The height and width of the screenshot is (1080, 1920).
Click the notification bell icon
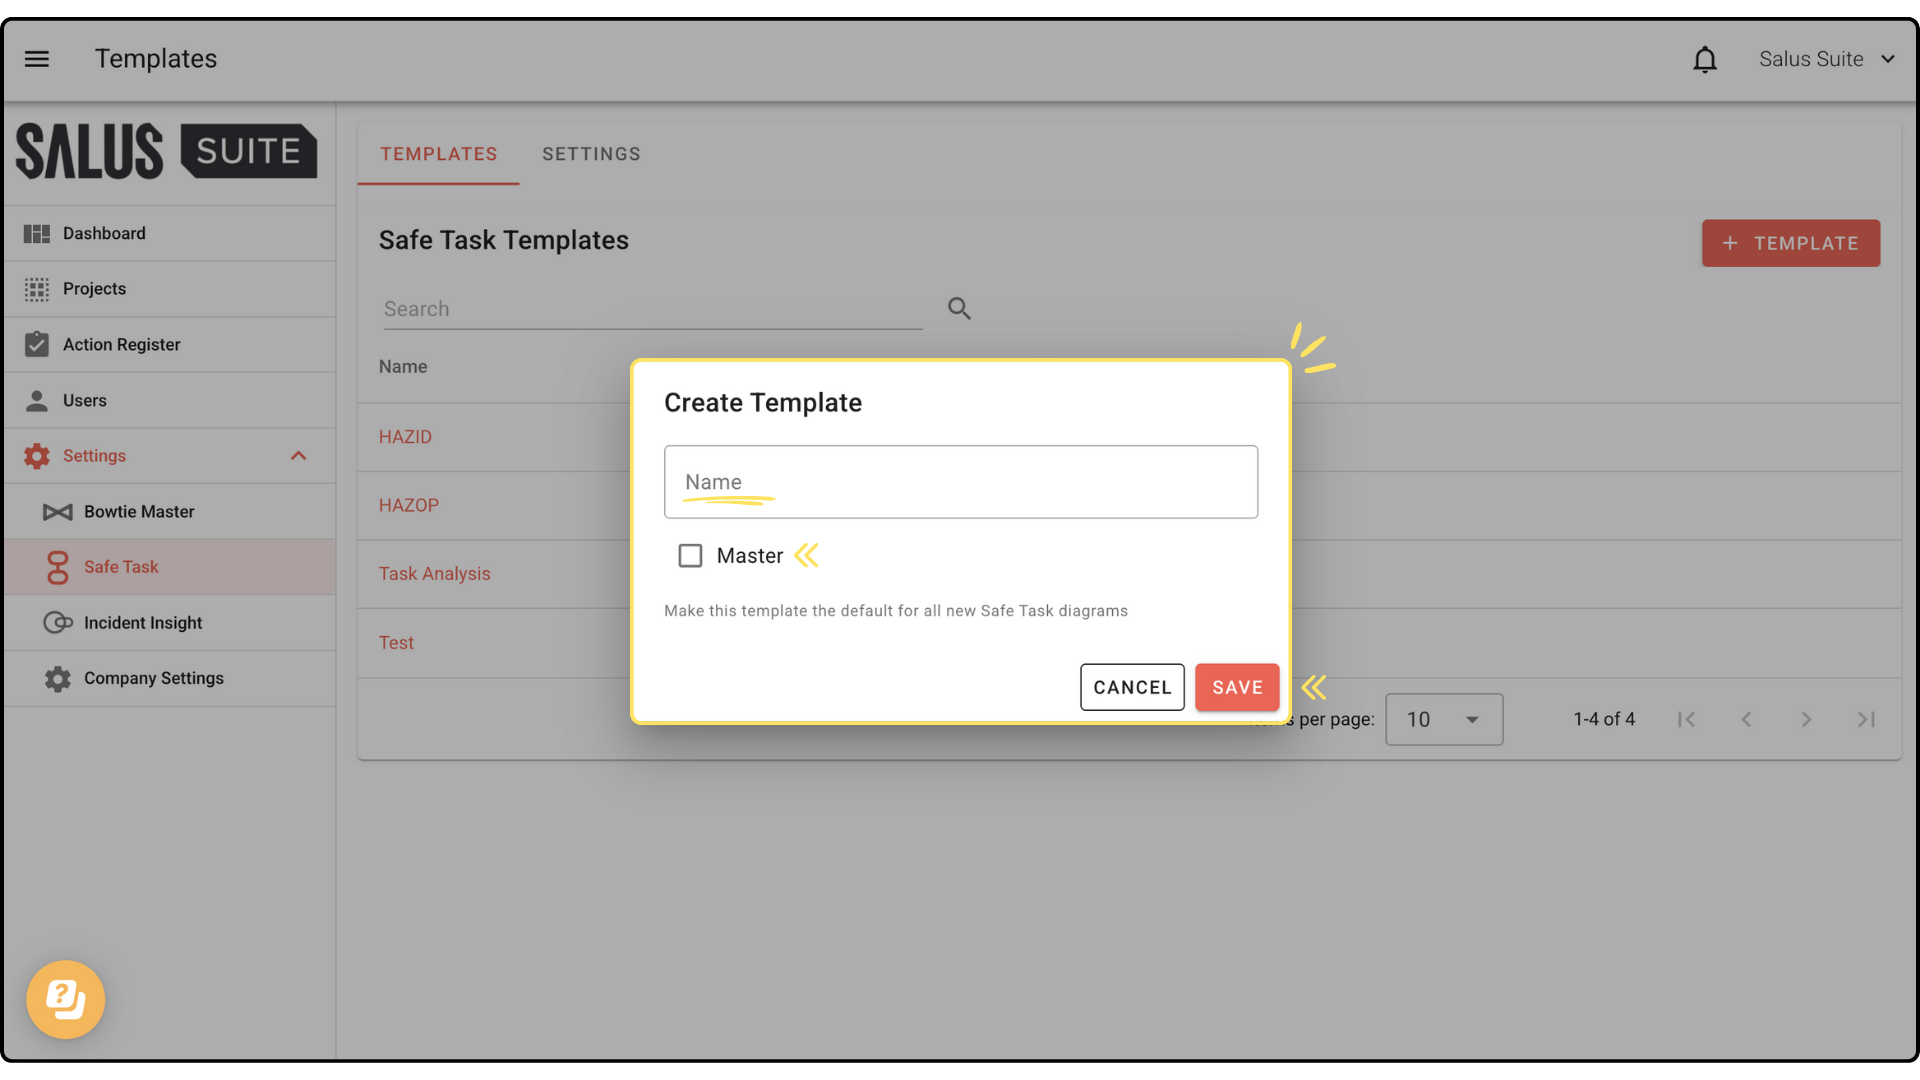click(1704, 60)
